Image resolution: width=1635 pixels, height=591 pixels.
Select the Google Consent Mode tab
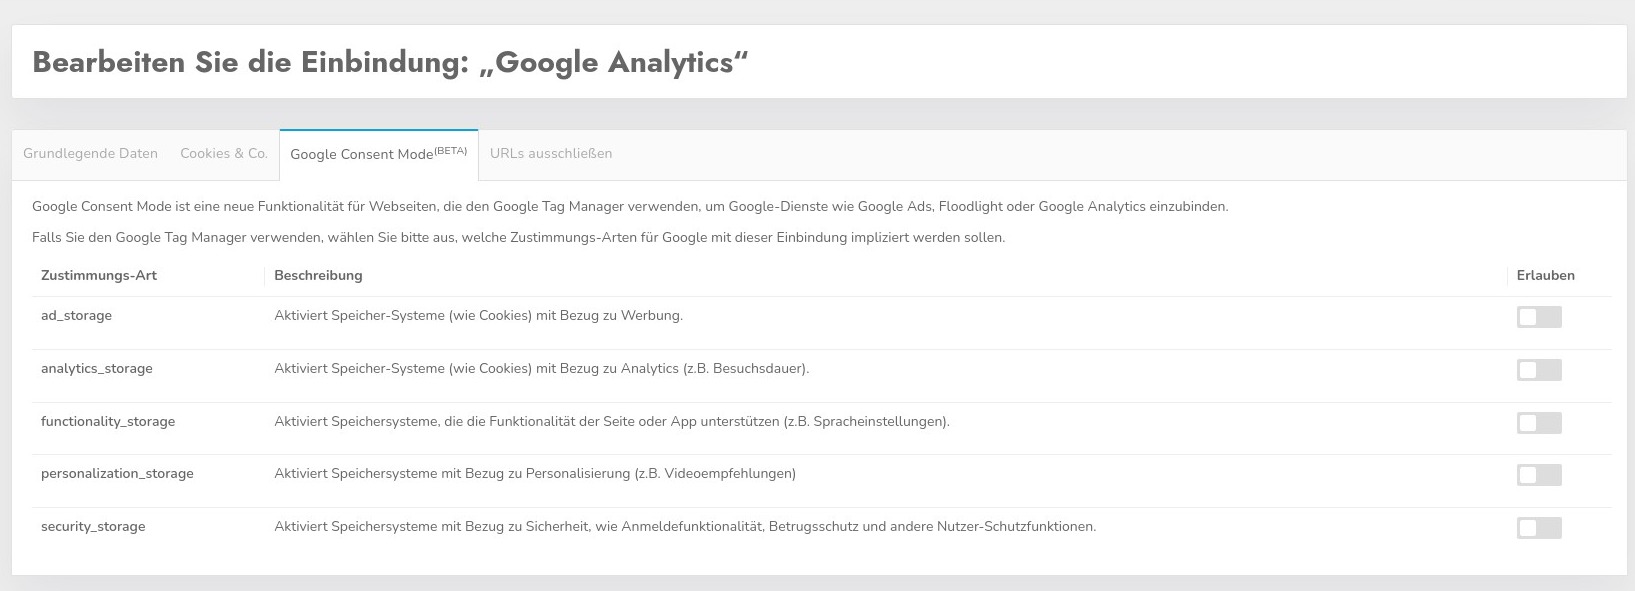(x=378, y=154)
